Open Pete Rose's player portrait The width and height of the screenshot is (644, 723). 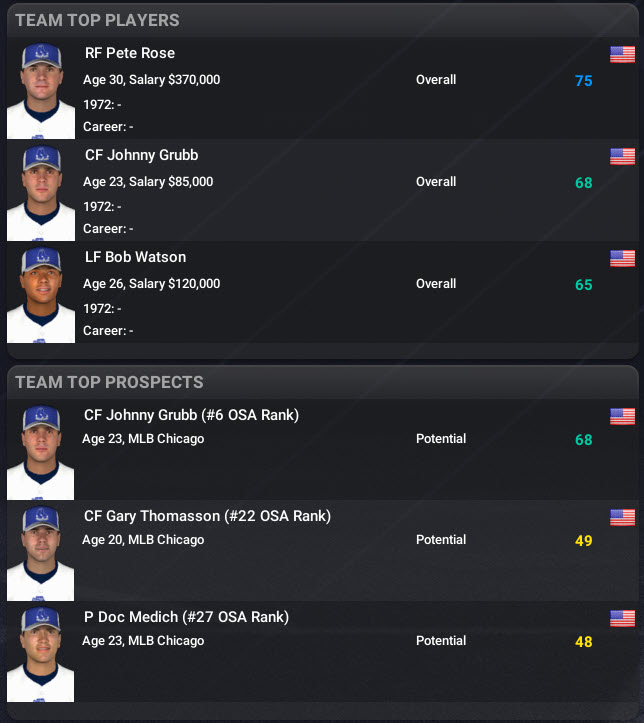(41, 90)
